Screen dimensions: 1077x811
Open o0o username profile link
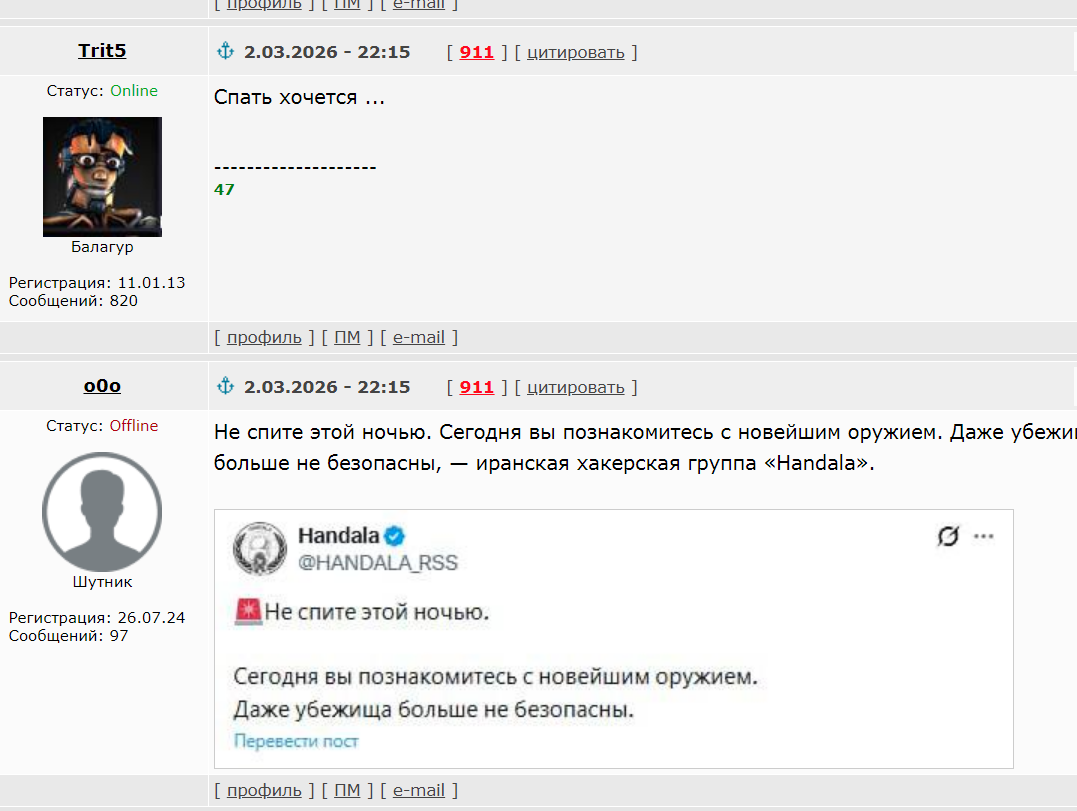pos(102,386)
